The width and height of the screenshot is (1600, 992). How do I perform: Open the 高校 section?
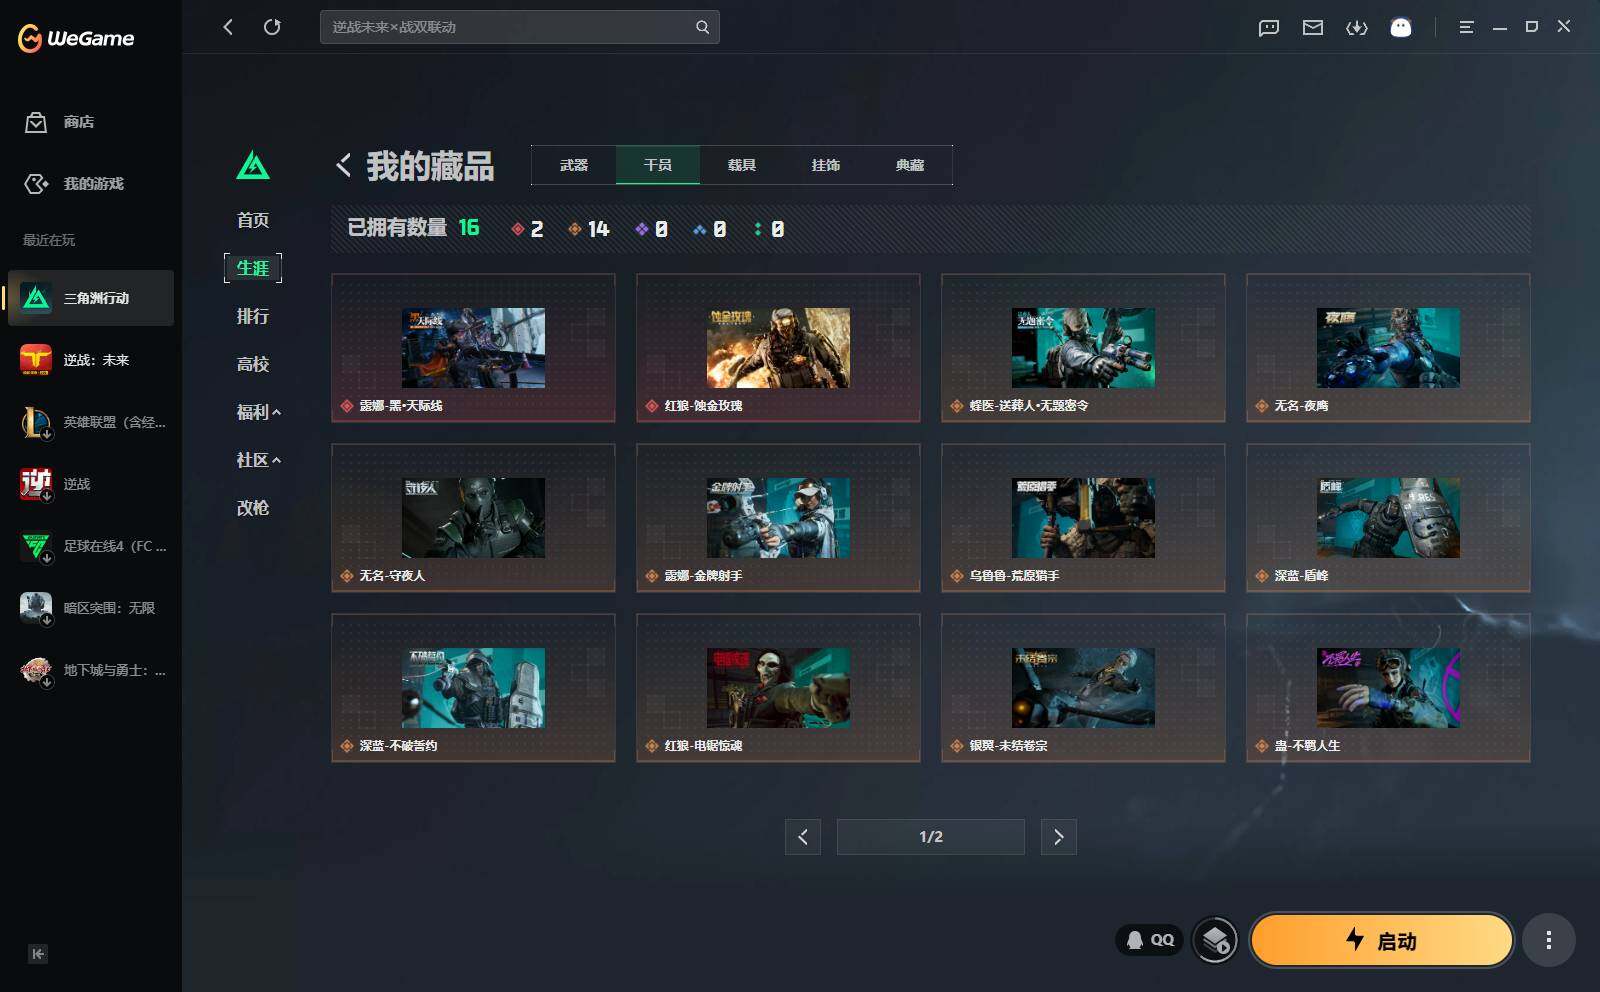[253, 364]
